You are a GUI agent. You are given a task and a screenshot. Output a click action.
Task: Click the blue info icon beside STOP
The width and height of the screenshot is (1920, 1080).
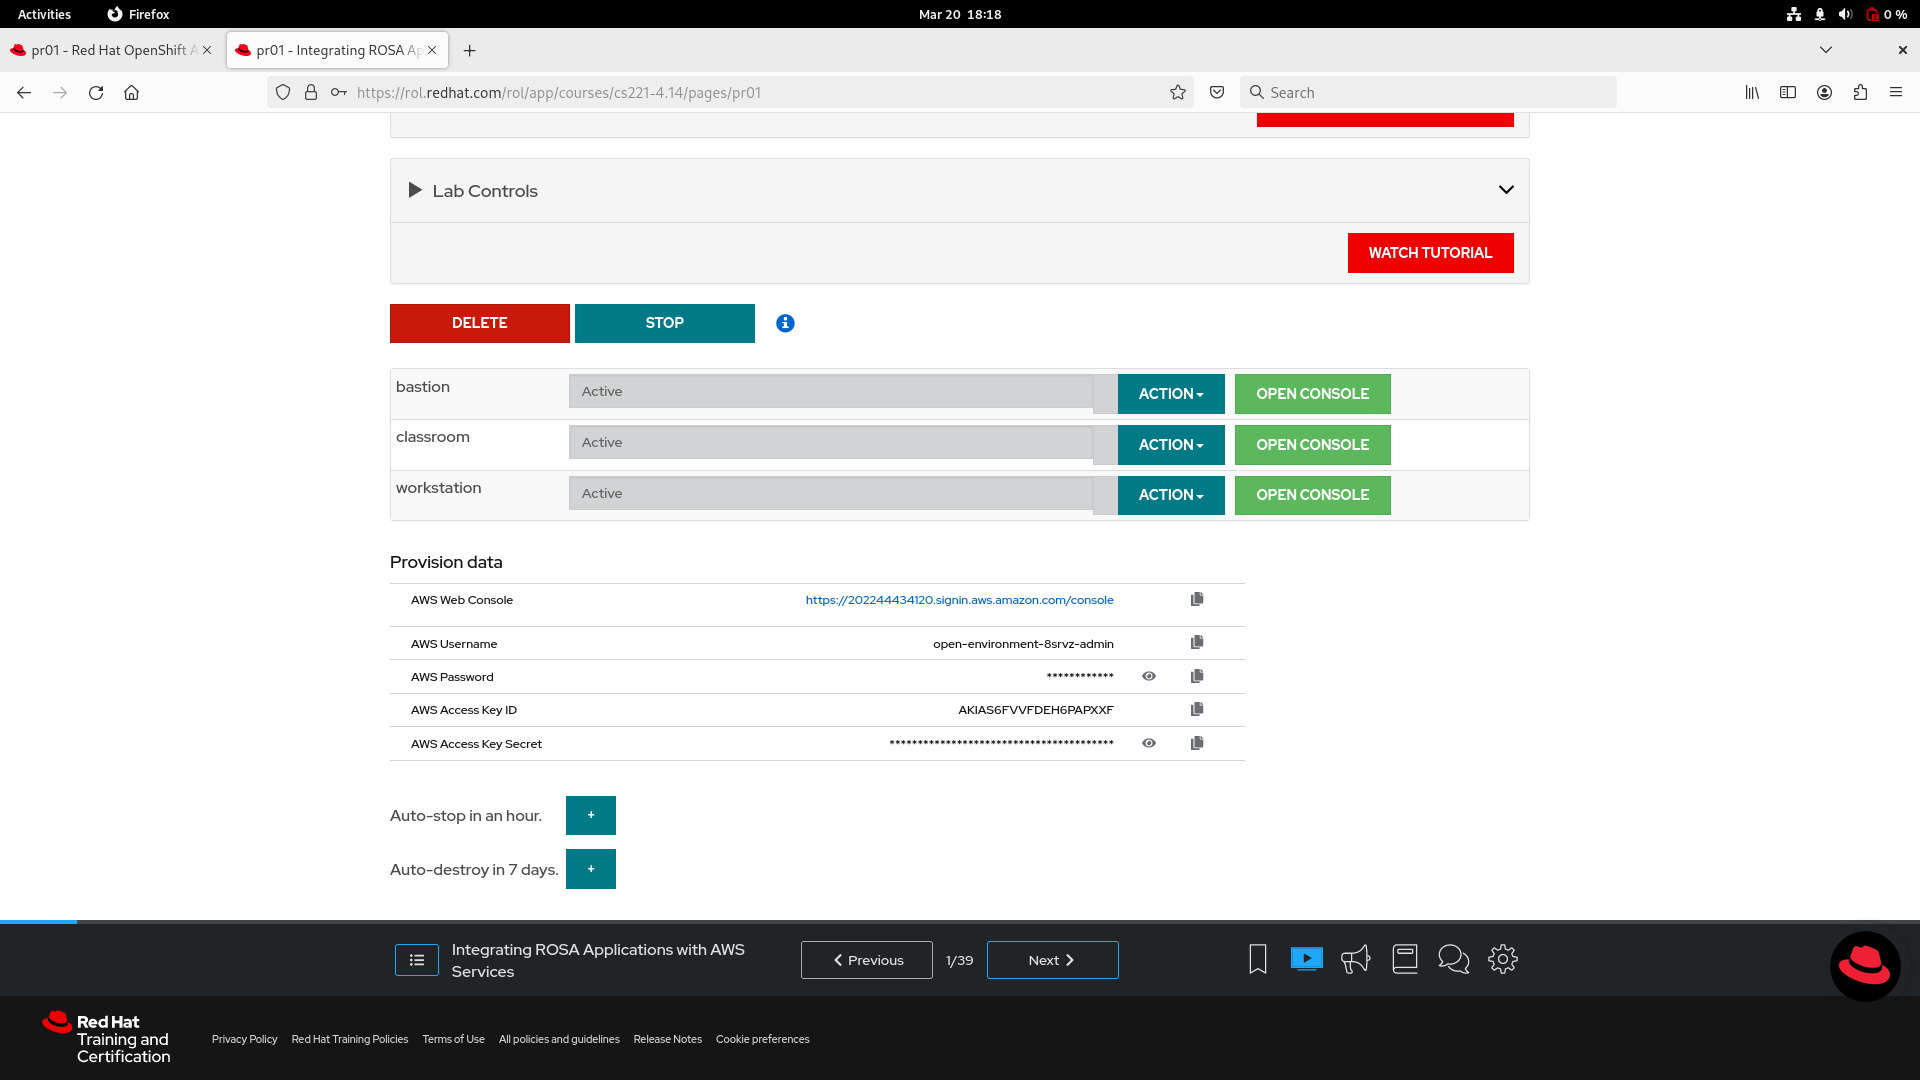(x=785, y=323)
